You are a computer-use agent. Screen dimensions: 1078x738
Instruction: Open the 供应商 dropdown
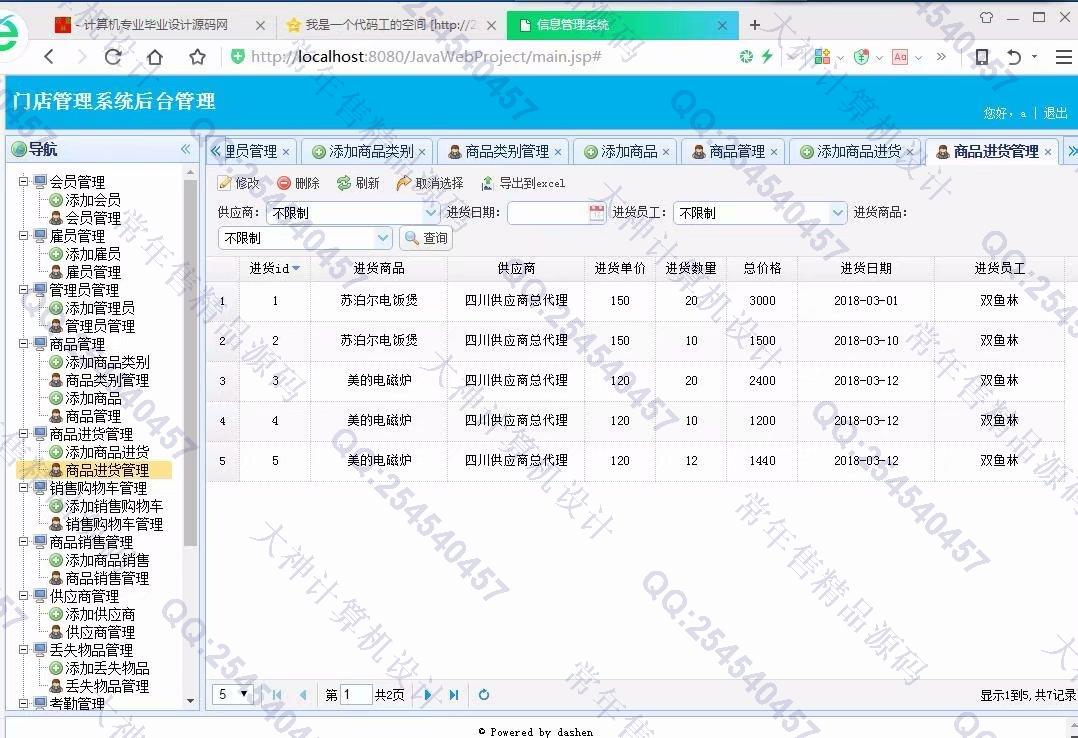431,213
